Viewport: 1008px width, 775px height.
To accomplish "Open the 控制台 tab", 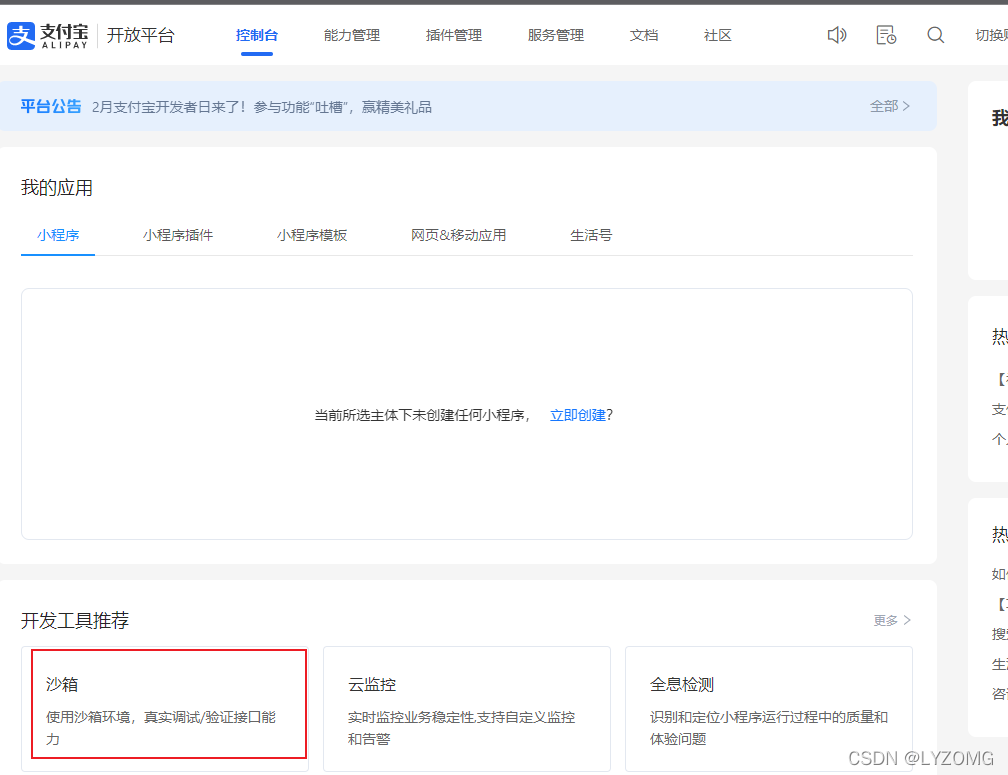I will click(256, 35).
